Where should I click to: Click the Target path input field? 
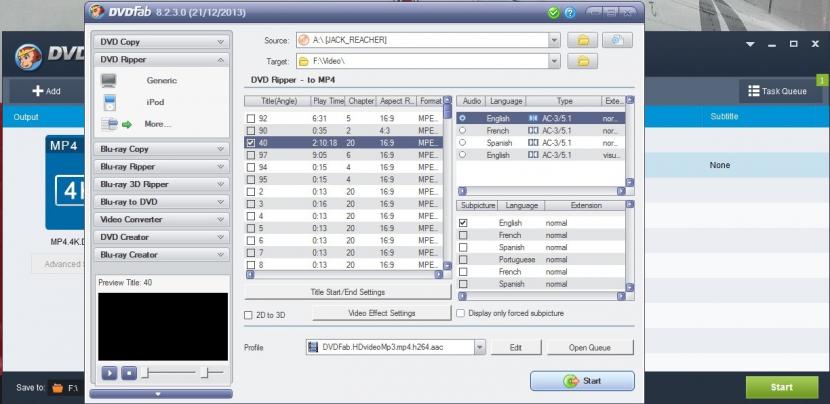click(x=422, y=61)
